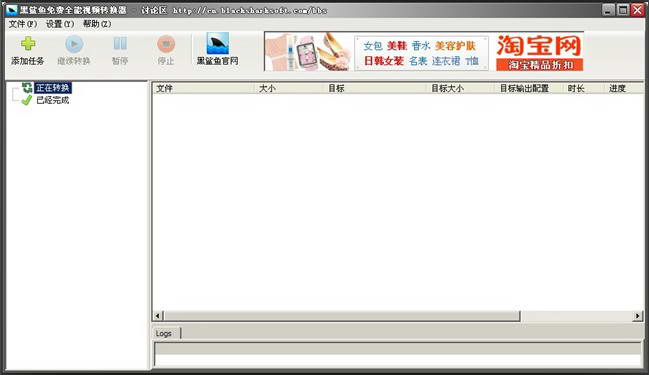Click the green recycle icon beside 正在转换
This screenshot has width=649, height=375.
[27, 87]
